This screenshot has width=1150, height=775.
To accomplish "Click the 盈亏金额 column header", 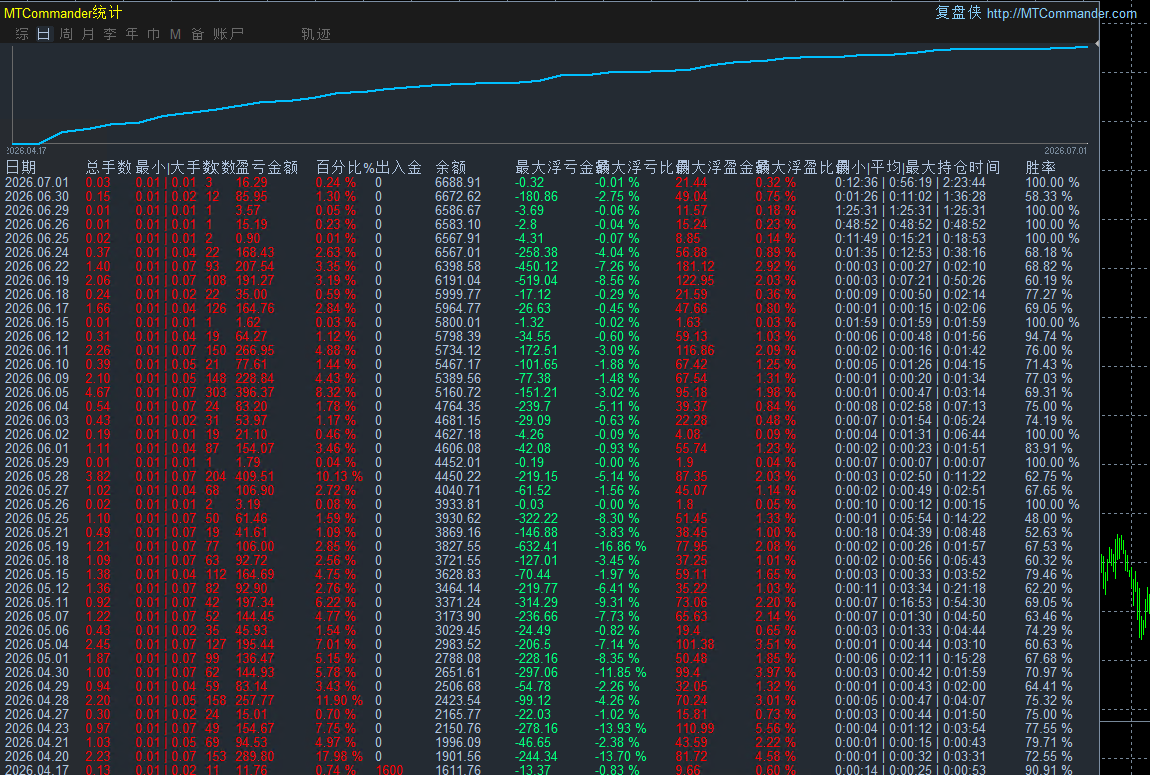I will (x=267, y=167).
